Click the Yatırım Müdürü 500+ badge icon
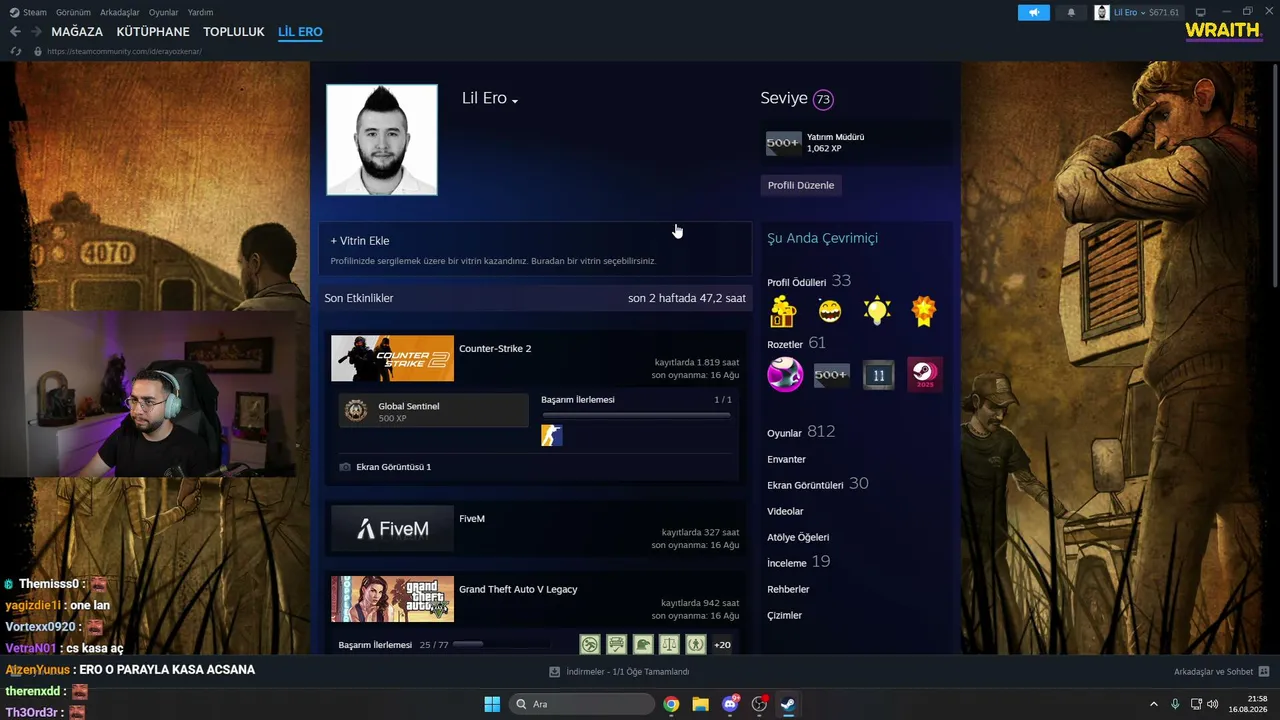1280x720 pixels. point(784,143)
